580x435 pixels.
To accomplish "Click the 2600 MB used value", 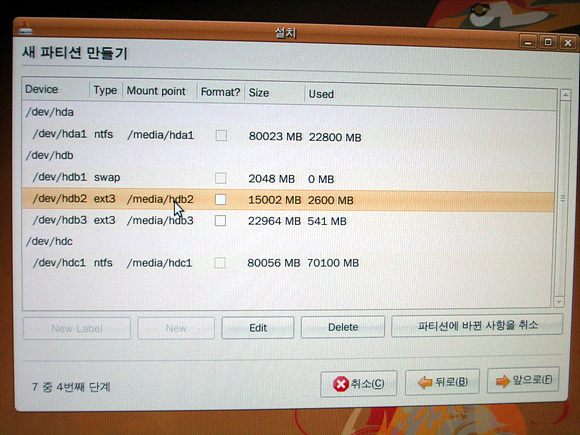I will [x=331, y=200].
